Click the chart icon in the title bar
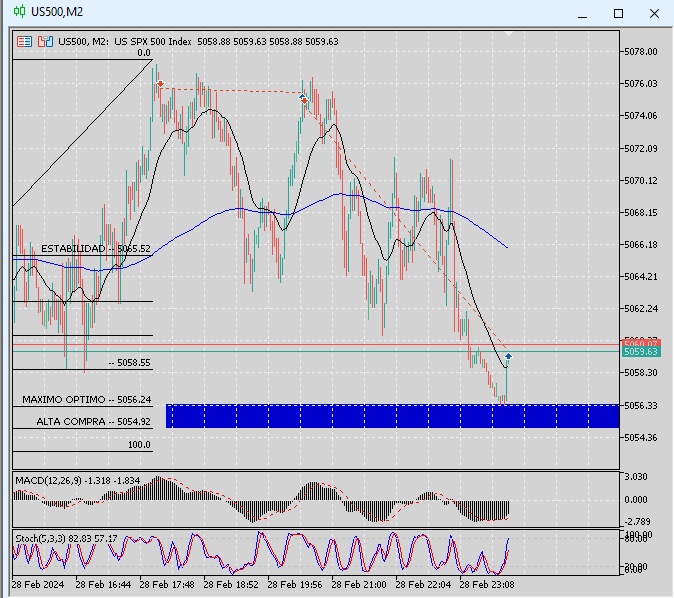Viewport: 674px width, 598px height. coord(19,12)
